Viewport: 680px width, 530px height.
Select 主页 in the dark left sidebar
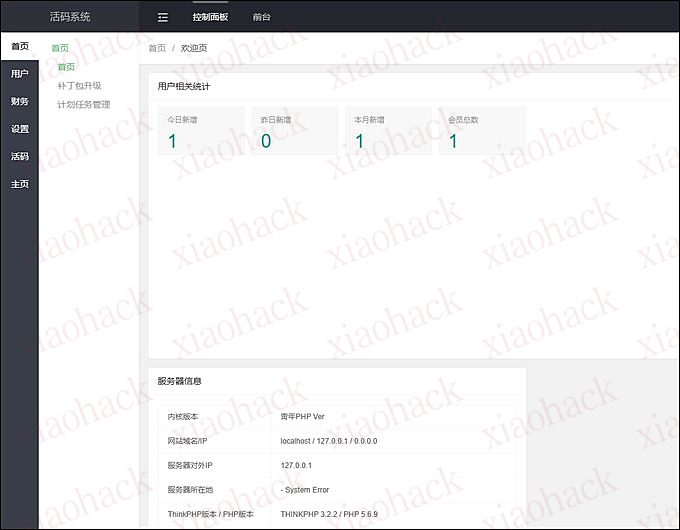click(19, 185)
